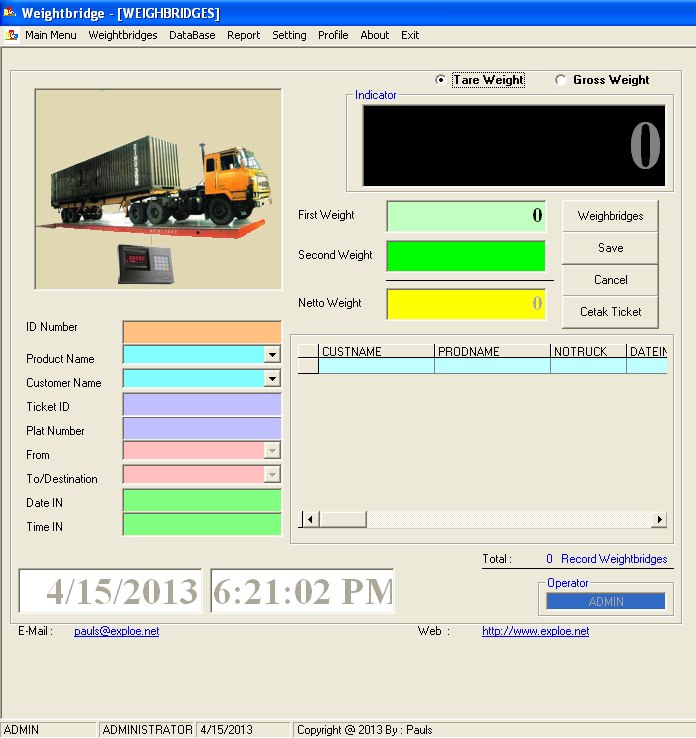
Task: Click the CUSTNAME column header
Action: pyautogui.click(x=376, y=352)
